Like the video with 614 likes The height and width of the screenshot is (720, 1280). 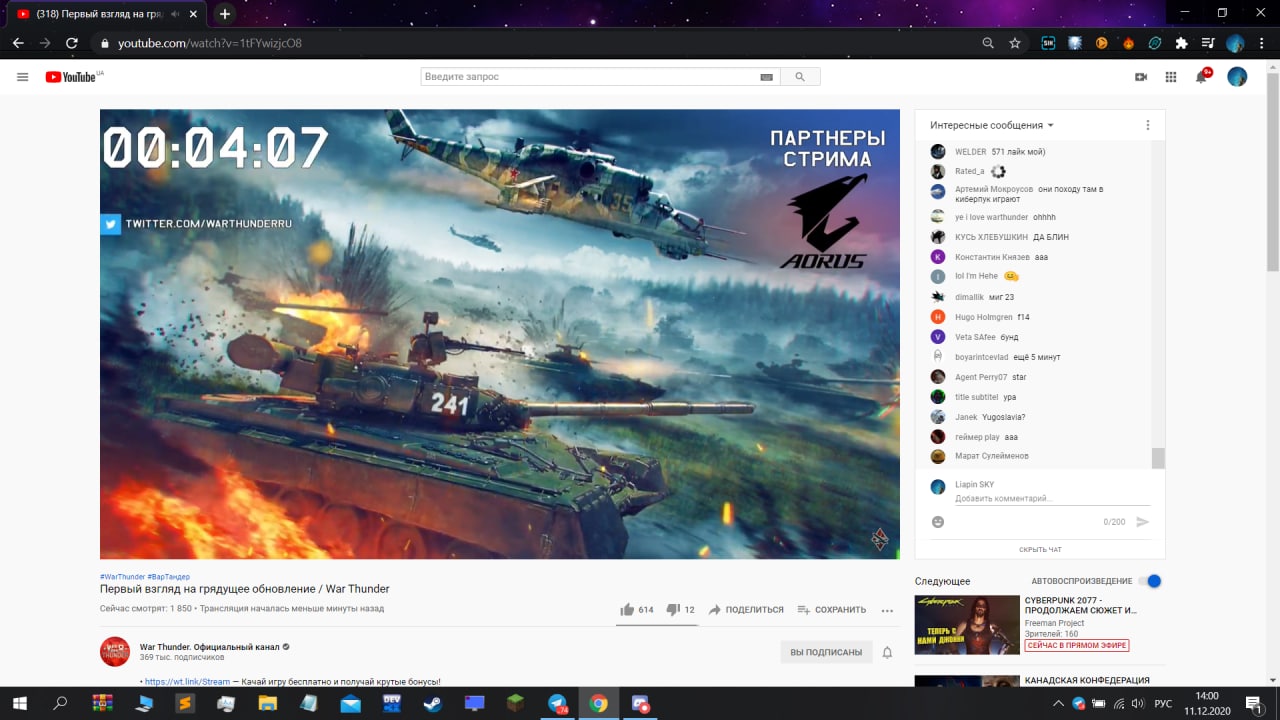point(636,609)
